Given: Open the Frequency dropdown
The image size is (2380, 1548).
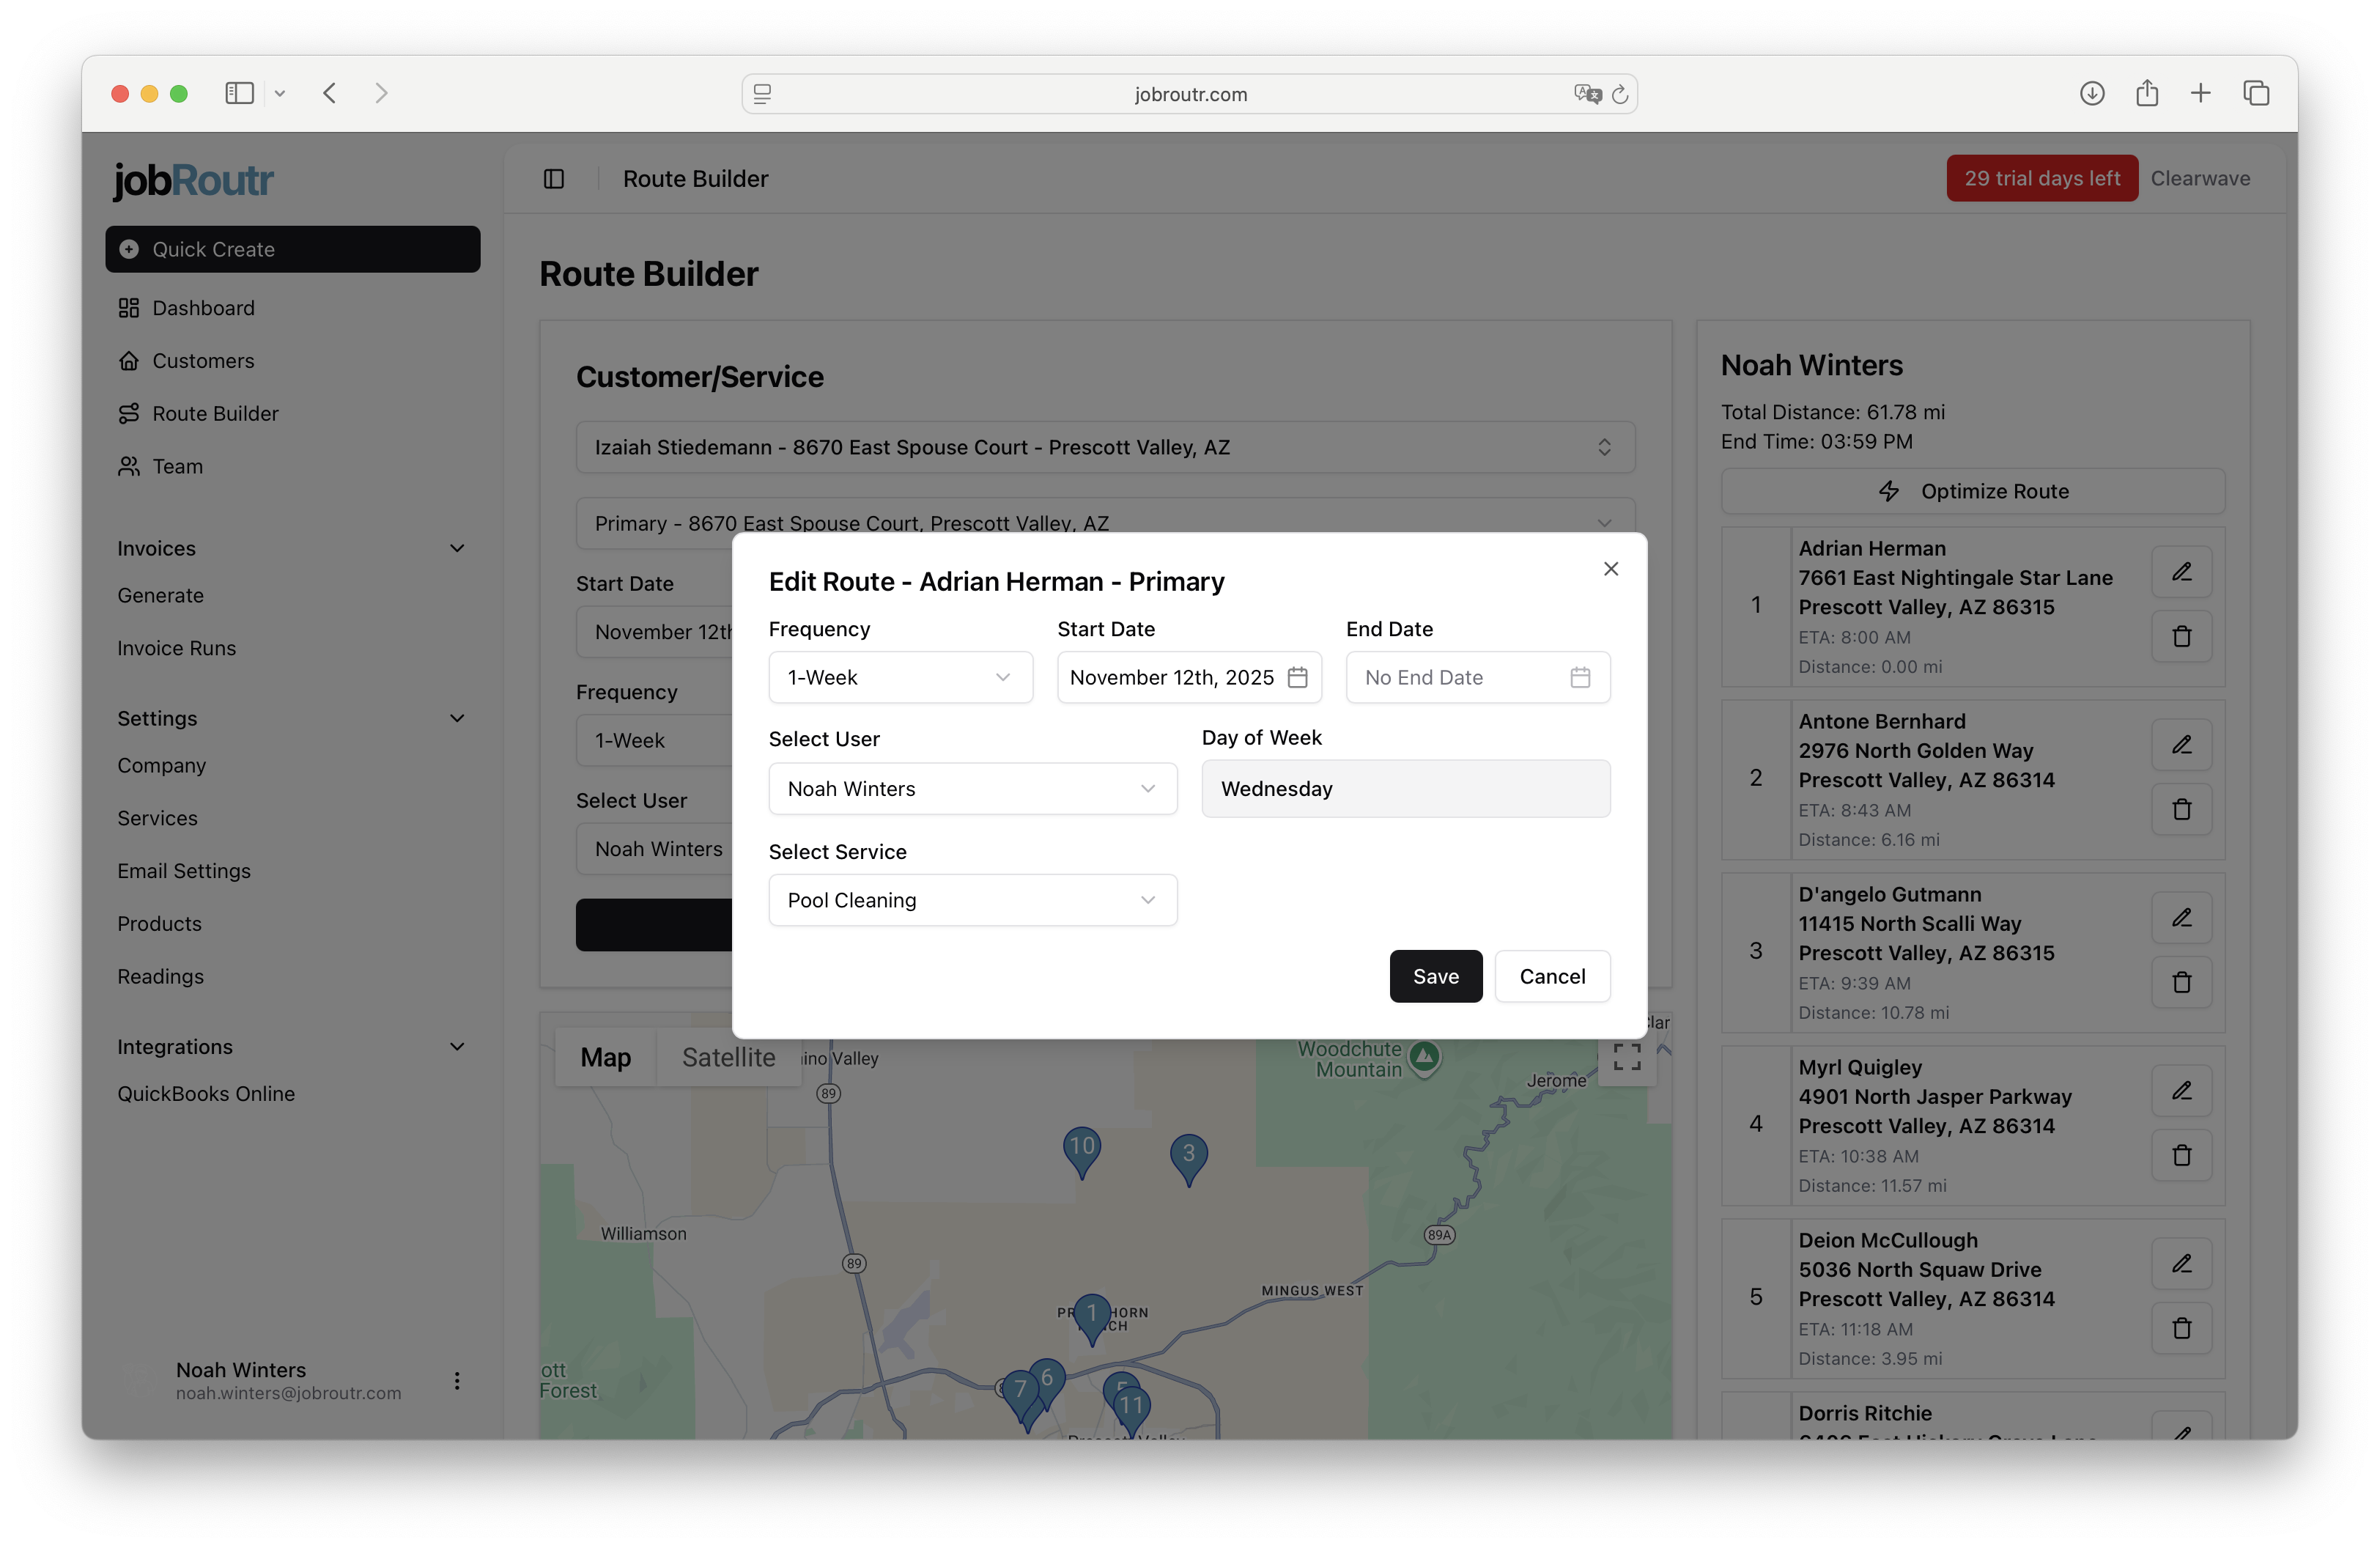Looking at the screenshot, I should click(899, 677).
